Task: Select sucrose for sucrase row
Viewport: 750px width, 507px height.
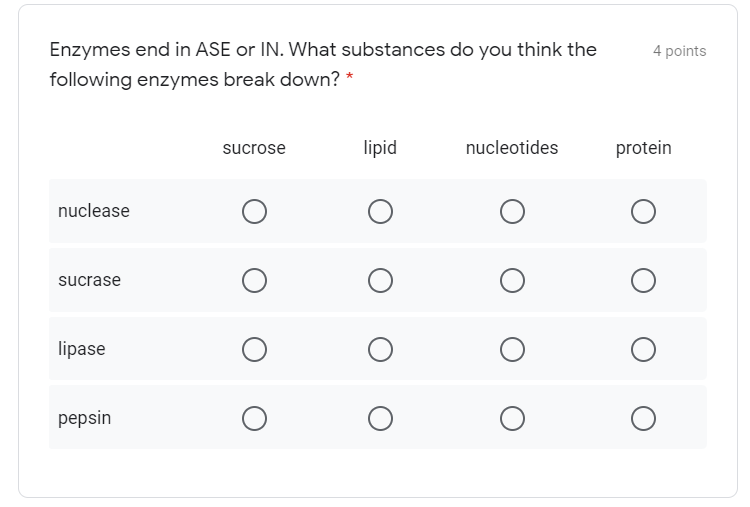Action: point(254,280)
